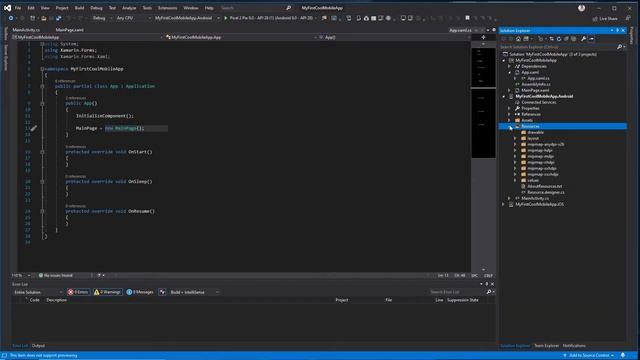Click the Live Share button

[x=605, y=18]
